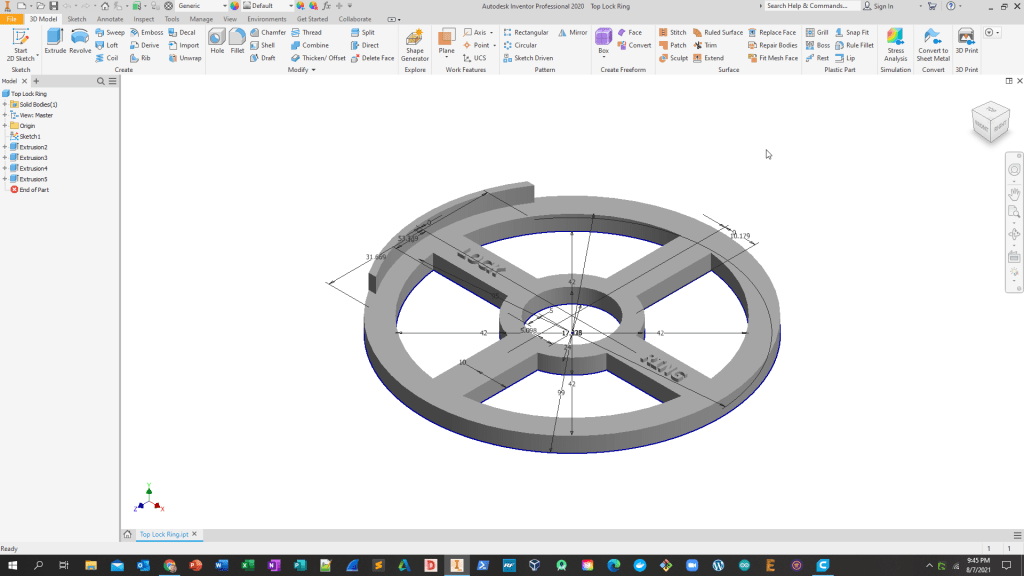
Task: Expand the Origin folder in browser
Action: (5, 126)
